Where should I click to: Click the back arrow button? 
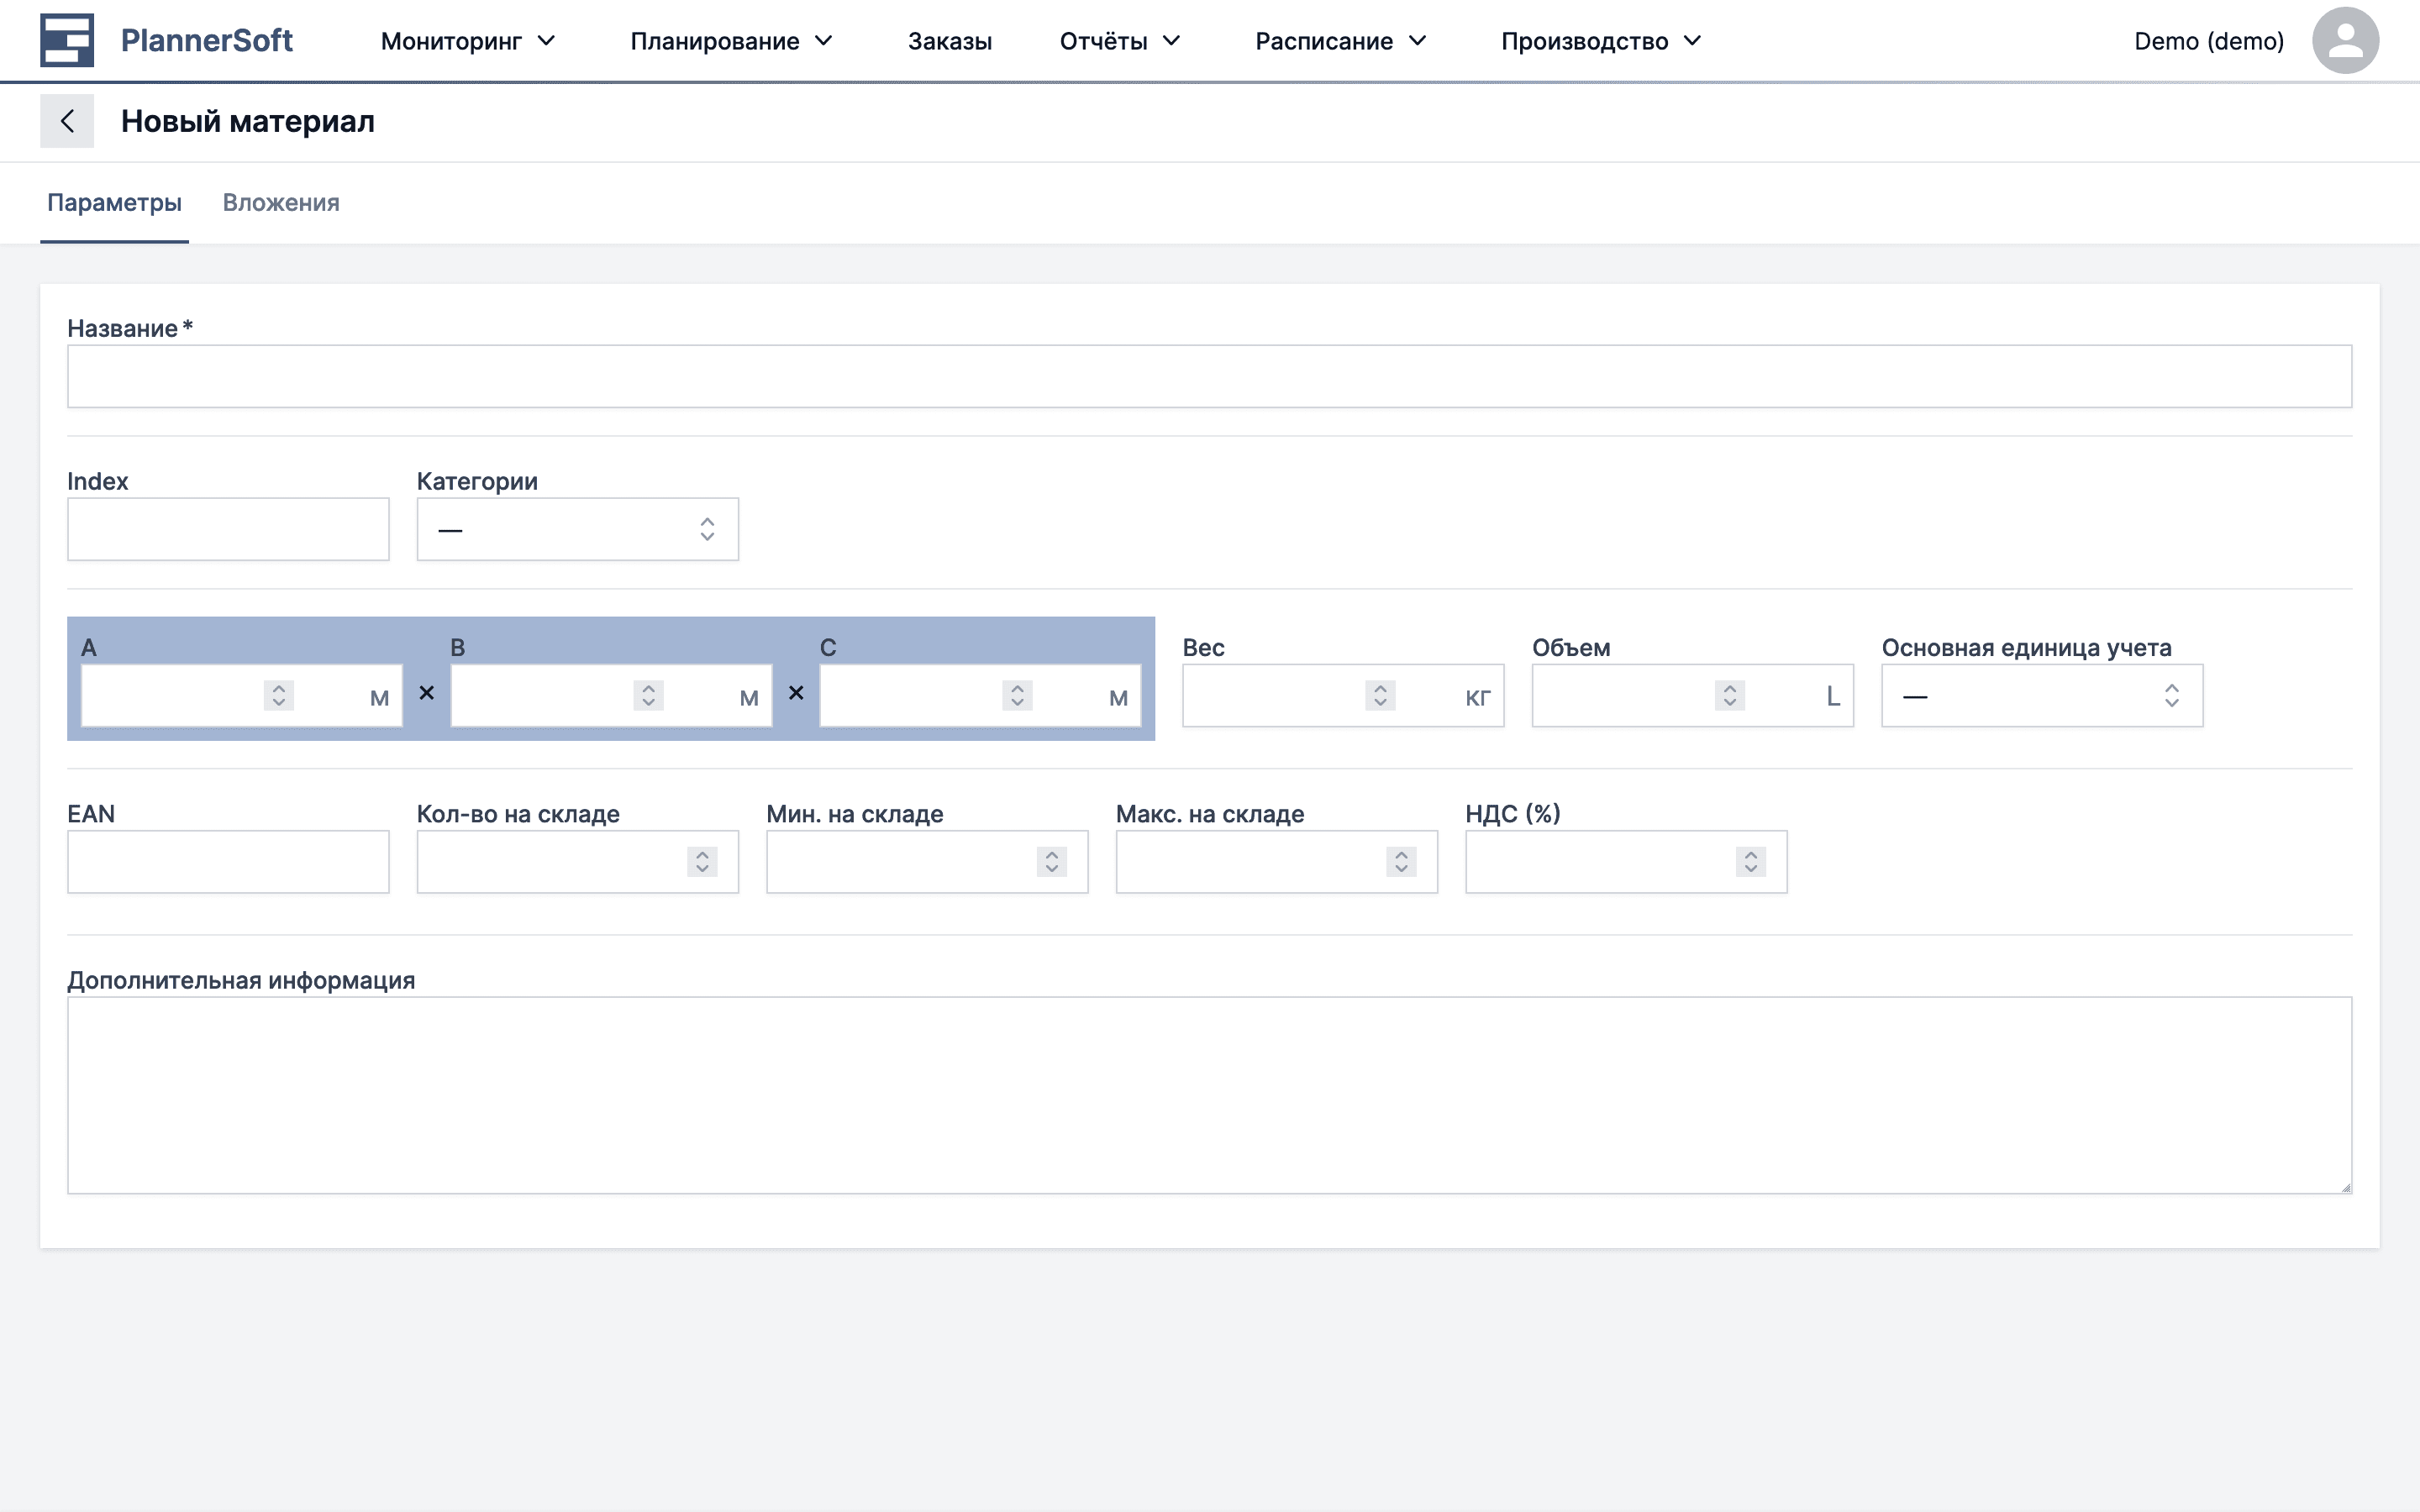[67, 121]
